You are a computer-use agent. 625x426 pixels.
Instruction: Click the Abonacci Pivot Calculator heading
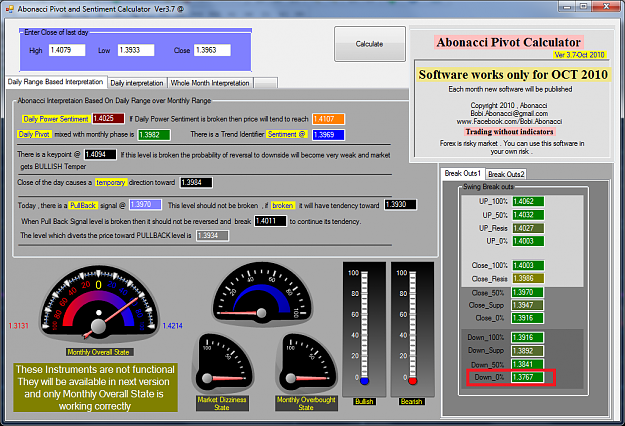pyautogui.click(x=509, y=42)
